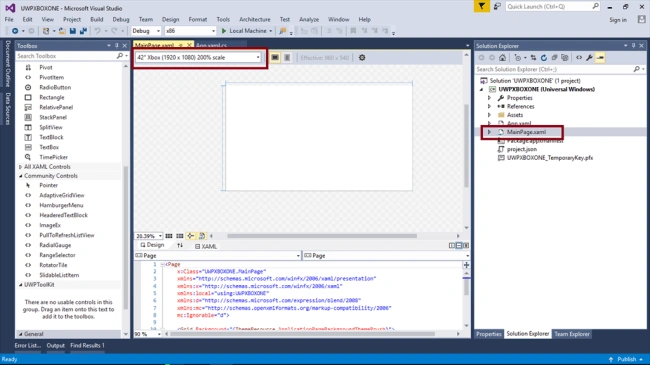
Task: Open the Build menu
Action: click(97, 19)
